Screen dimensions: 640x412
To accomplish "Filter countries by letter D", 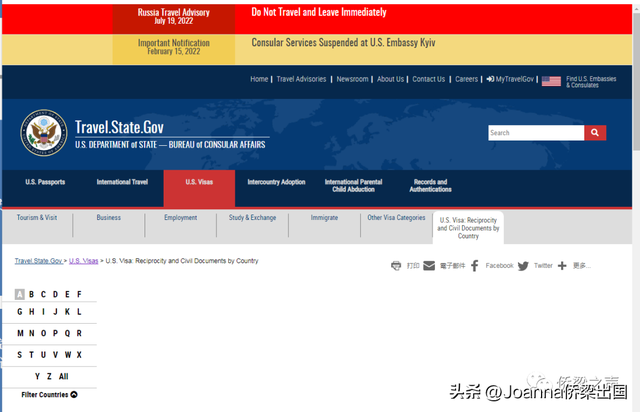I will pyautogui.click(x=55, y=294).
